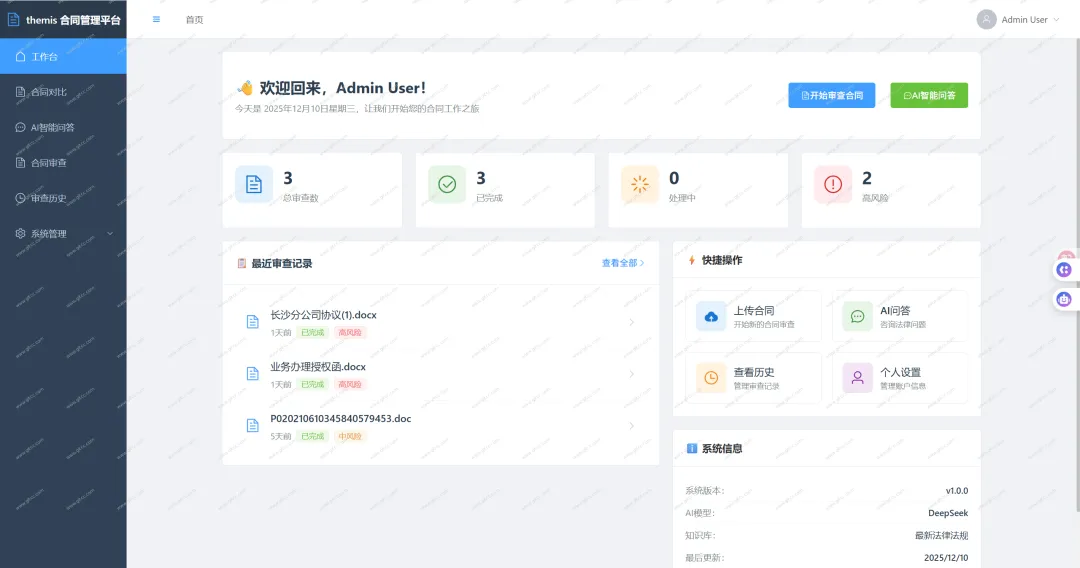Click the 合同对比 sidebar icon

click(21, 92)
